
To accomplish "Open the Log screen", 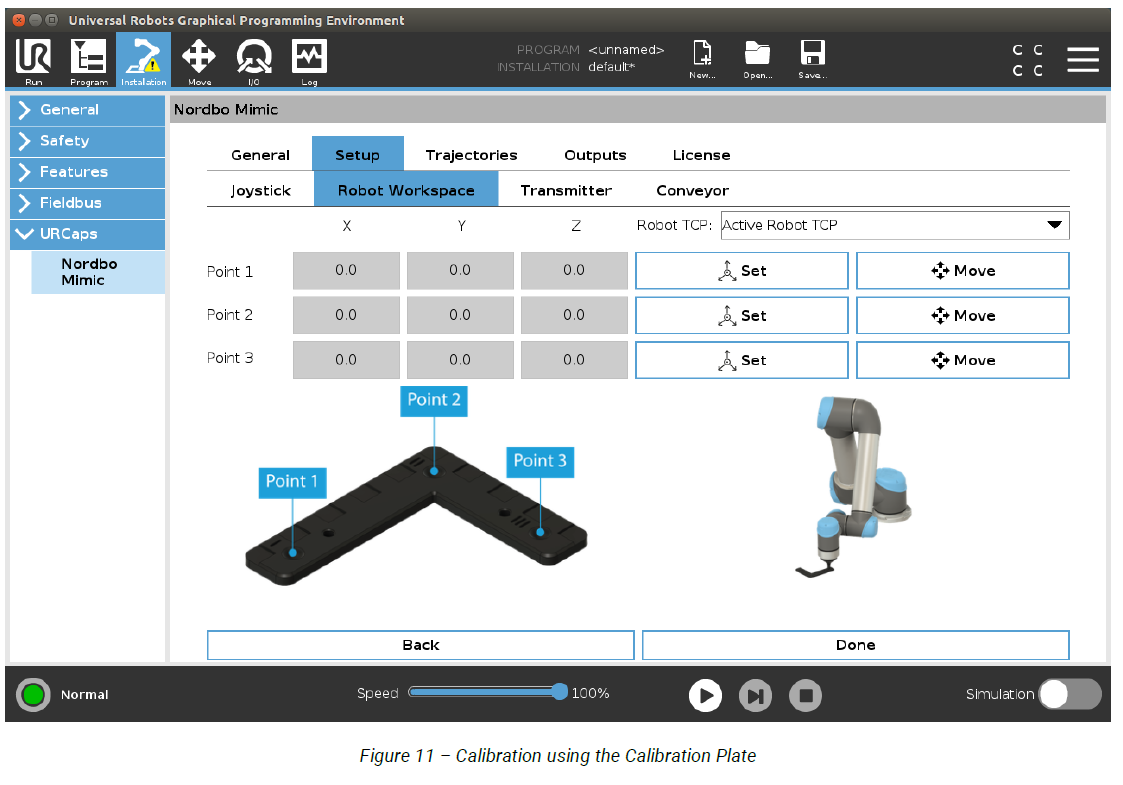I will (309, 61).
